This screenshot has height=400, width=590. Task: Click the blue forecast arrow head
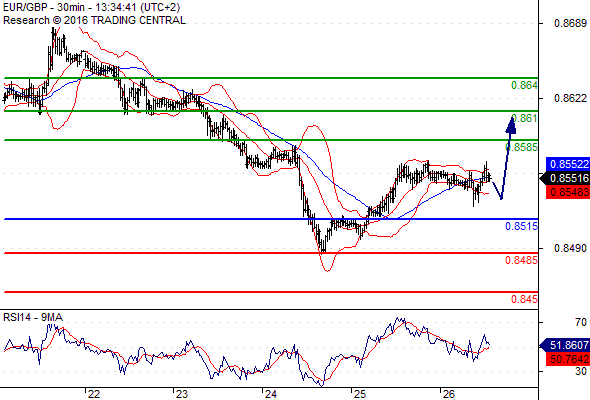(511, 125)
